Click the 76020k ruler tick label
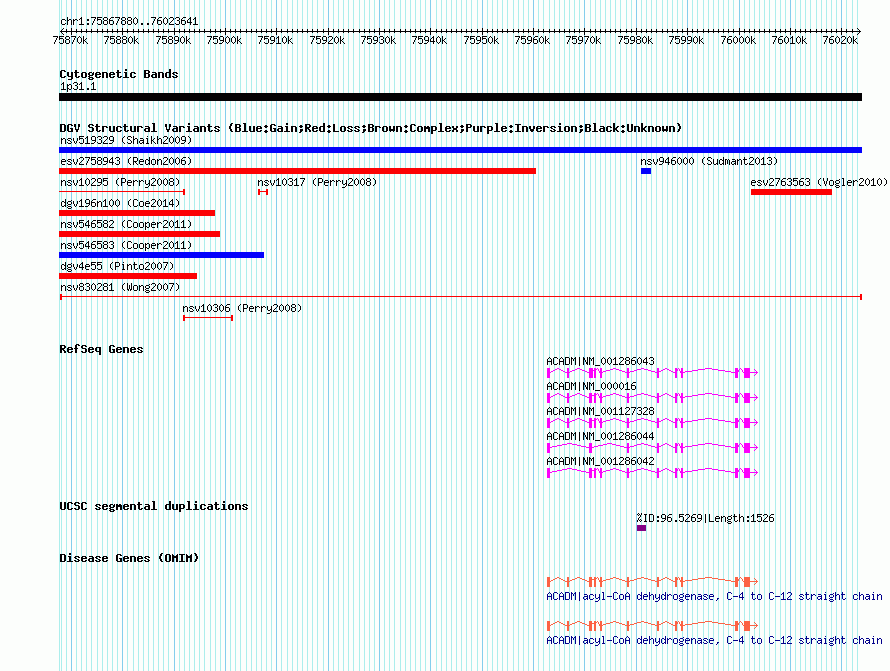Image resolution: width=890 pixels, height=671 pixels. pyautogui.click(x=840, y=40)
